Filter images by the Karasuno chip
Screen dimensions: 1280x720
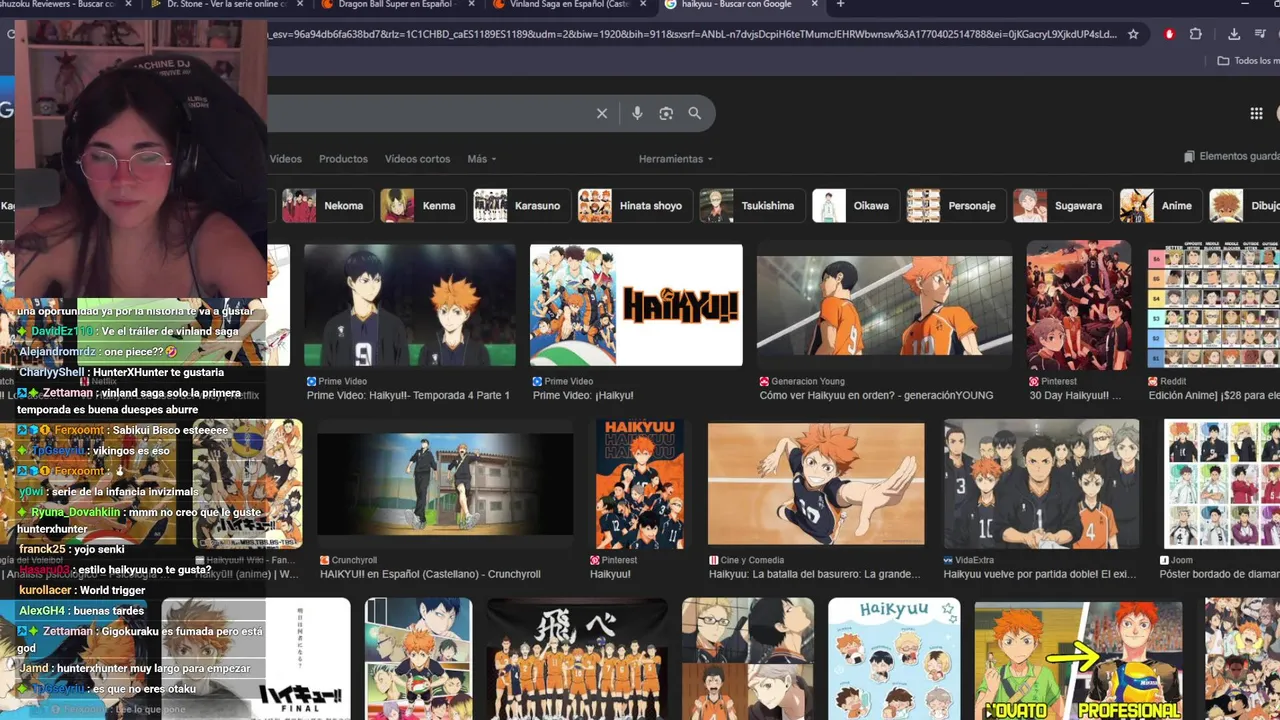[521, 206]
